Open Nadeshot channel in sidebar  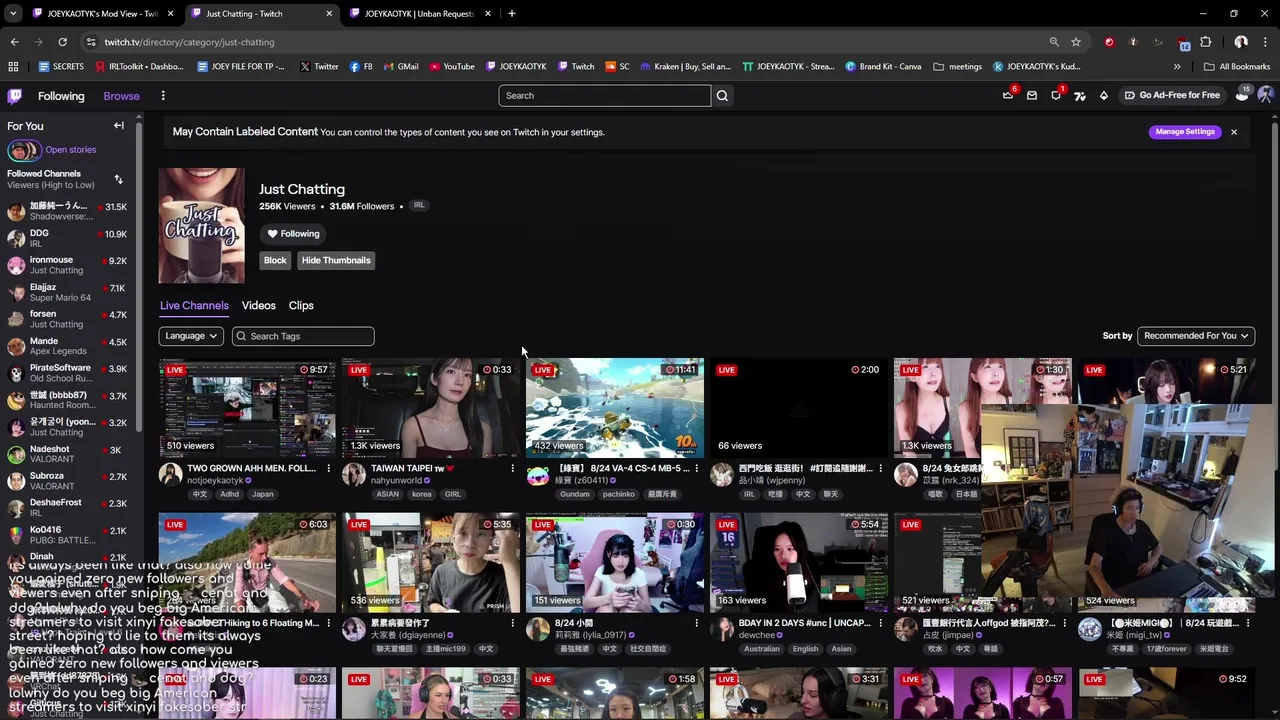click(67, 454)
